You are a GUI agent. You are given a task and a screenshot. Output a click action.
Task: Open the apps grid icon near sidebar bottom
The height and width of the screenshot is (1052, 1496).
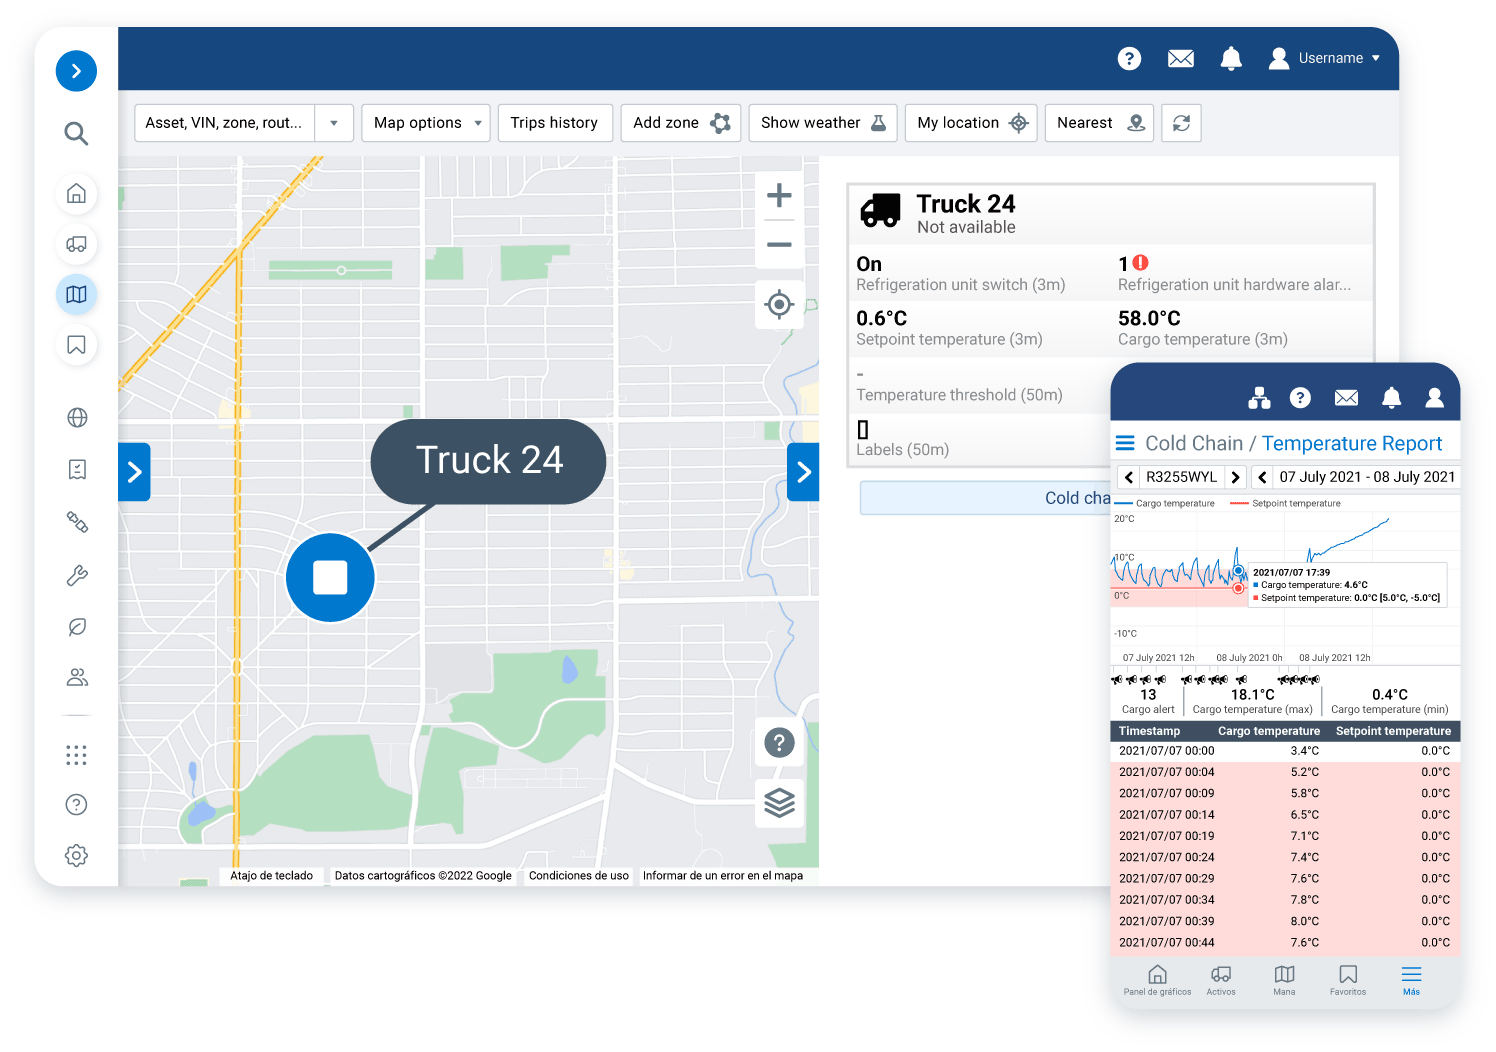(x=76, y=755)
